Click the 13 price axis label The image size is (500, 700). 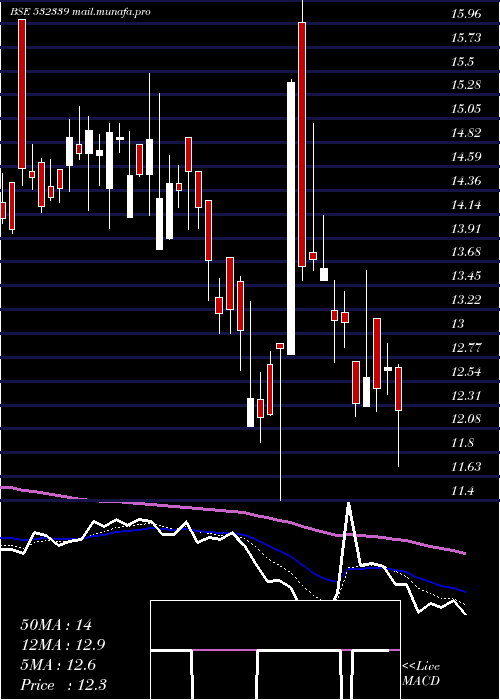458,323
